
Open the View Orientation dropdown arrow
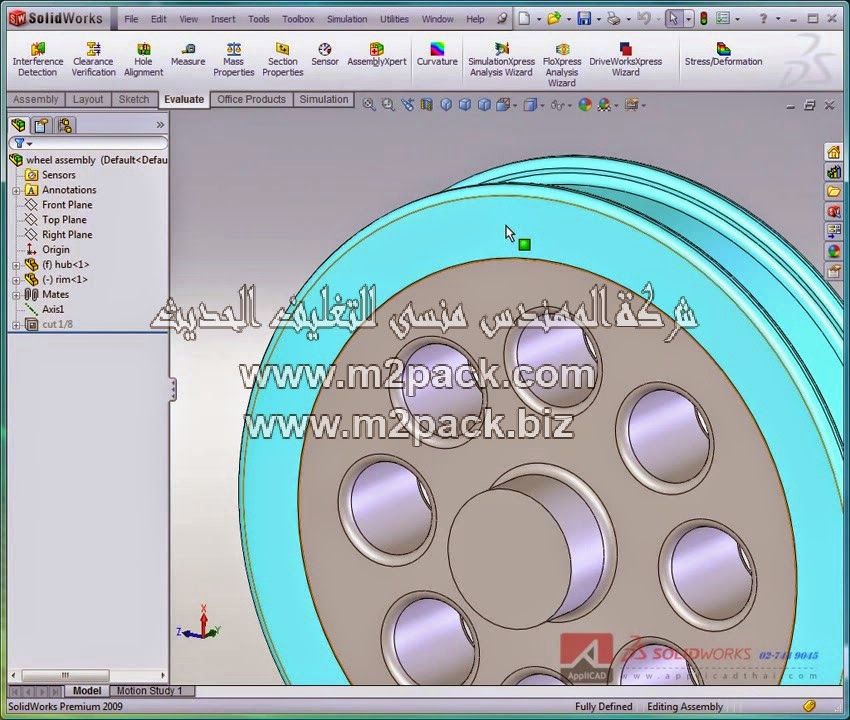(515, 105)
